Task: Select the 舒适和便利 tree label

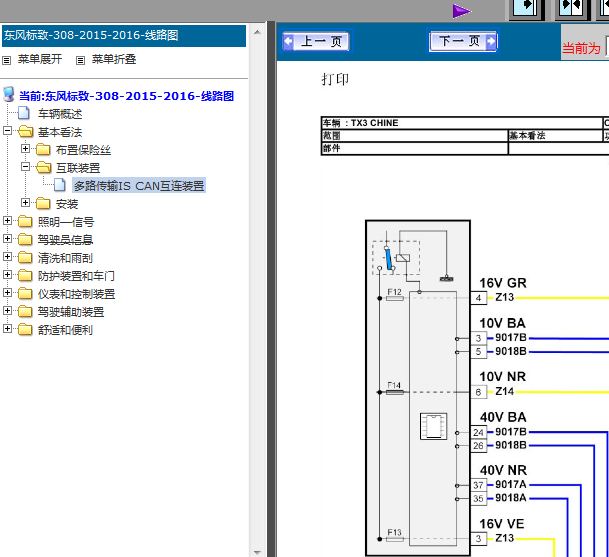Action: (x=65, y=330)
